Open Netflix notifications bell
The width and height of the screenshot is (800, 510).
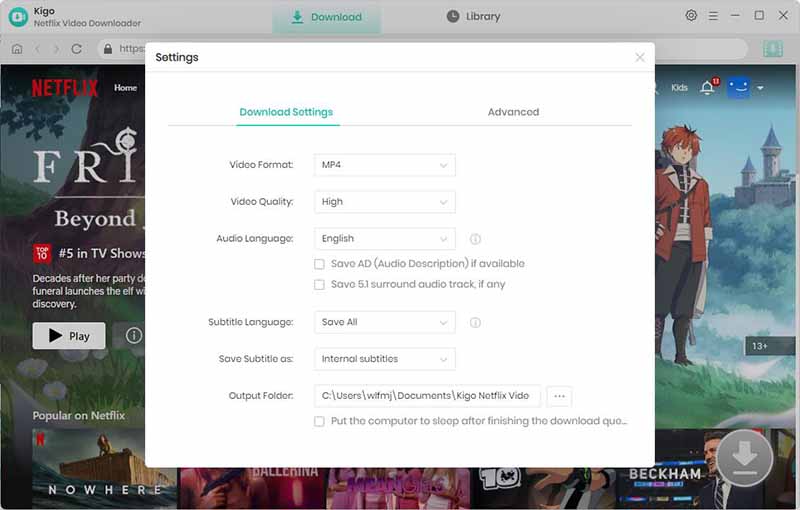pyautogui.click(x=707, y=88)
